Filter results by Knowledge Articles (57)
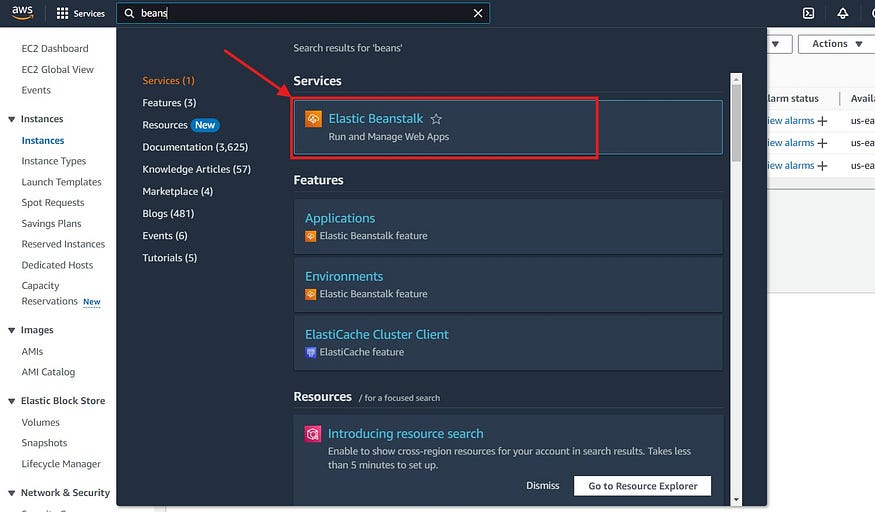Image resolution: width=875 pixels, height=512 pixels. [x=196, y=170]
